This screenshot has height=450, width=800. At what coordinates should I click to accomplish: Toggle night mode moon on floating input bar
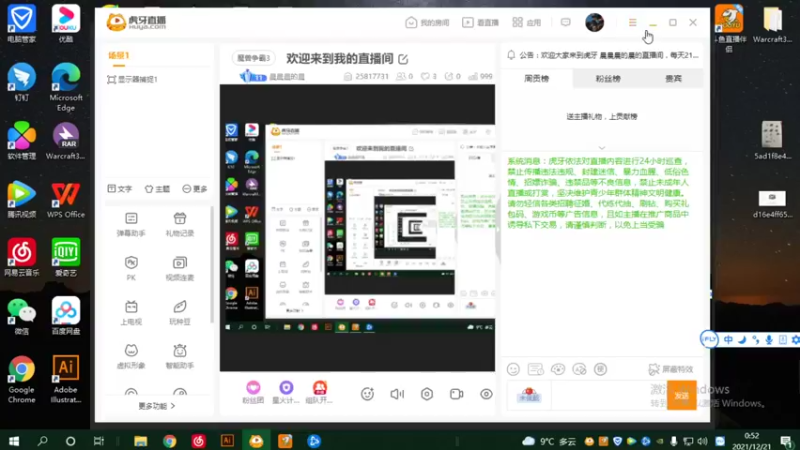(x=742, y=340)
